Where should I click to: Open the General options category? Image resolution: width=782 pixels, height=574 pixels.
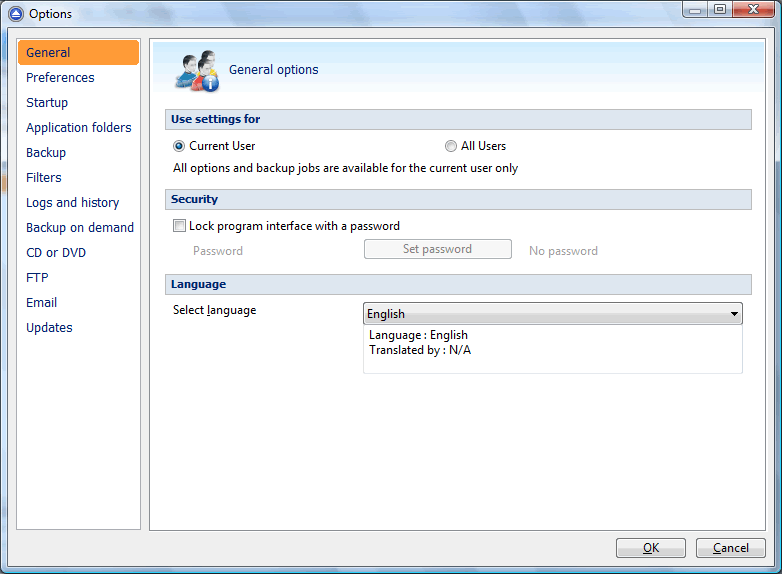(78, 52)
